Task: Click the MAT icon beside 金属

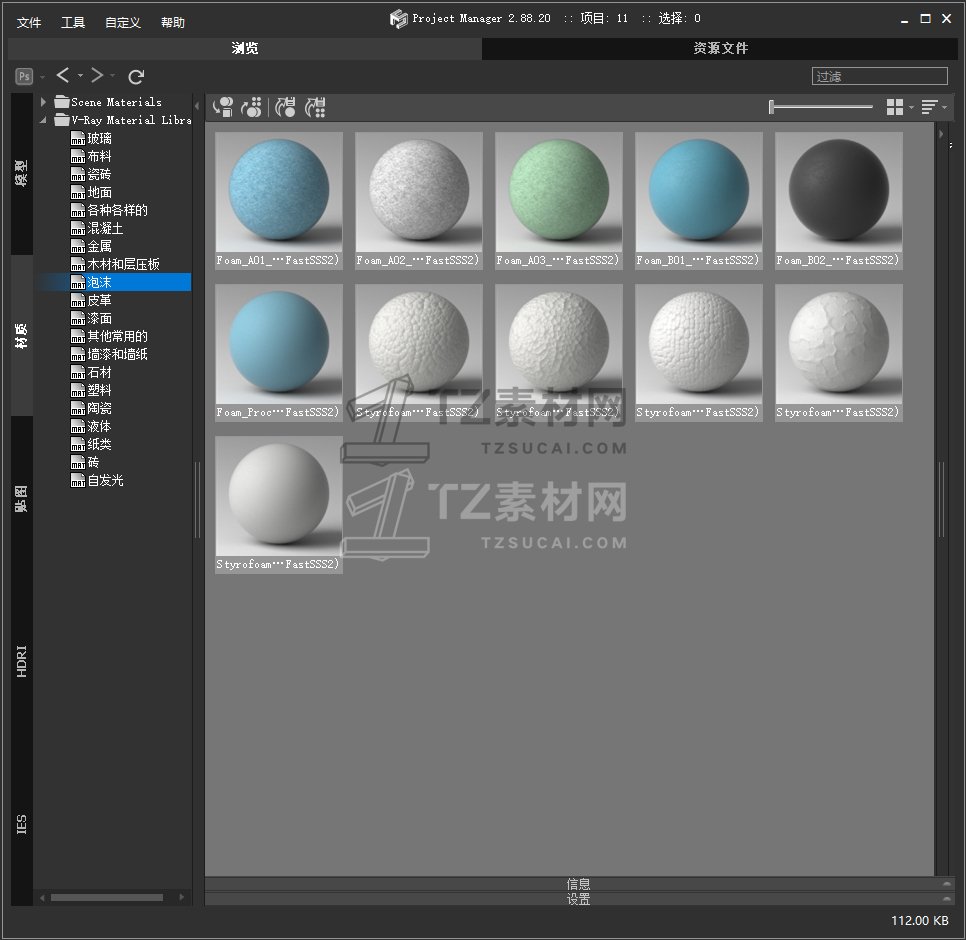Action: click(78, 246)
